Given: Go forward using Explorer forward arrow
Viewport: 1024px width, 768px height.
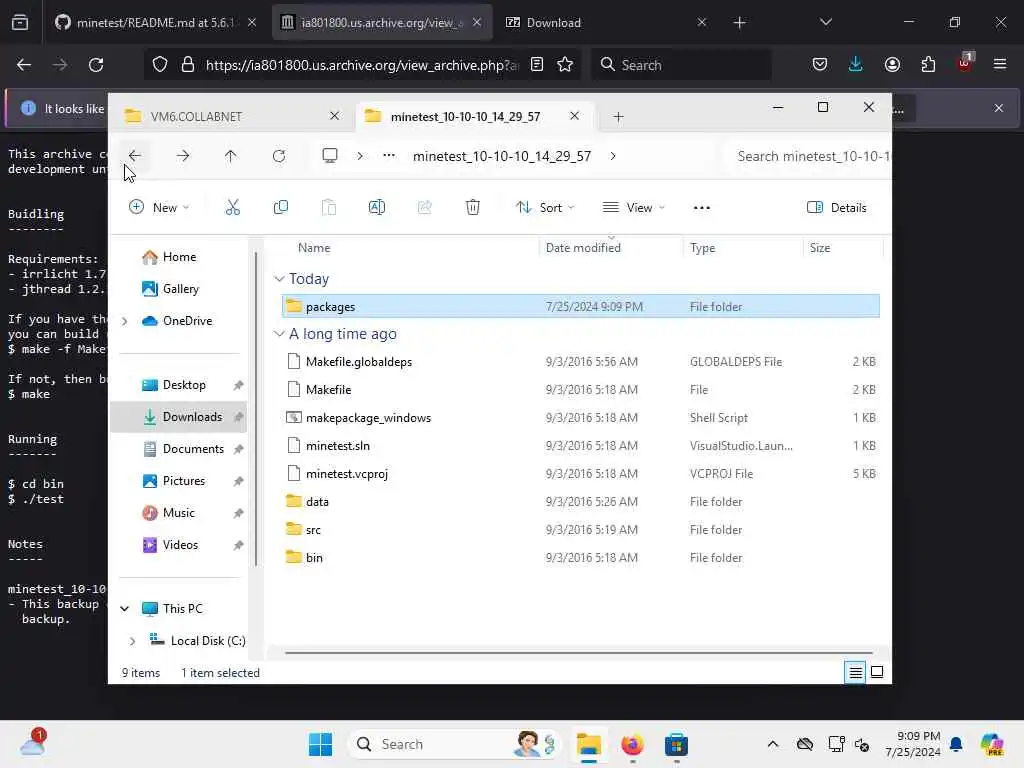Looking at the screenshot, I should pos(183,156).
